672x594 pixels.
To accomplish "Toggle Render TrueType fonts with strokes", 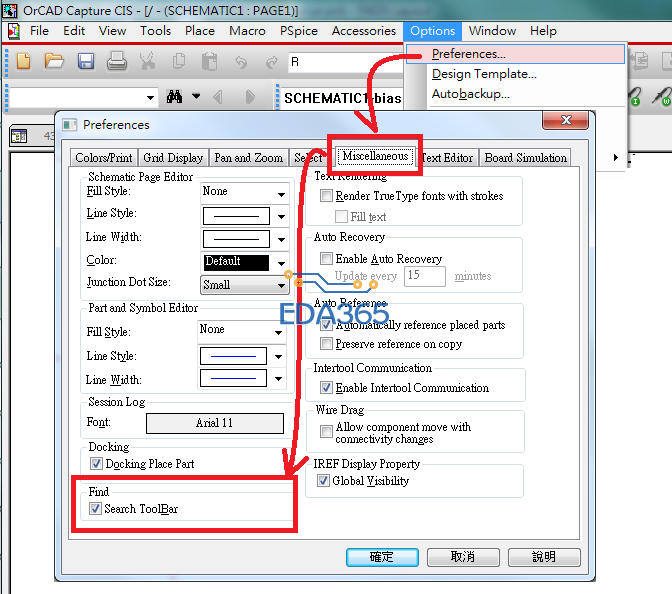I will pos(326,196).
